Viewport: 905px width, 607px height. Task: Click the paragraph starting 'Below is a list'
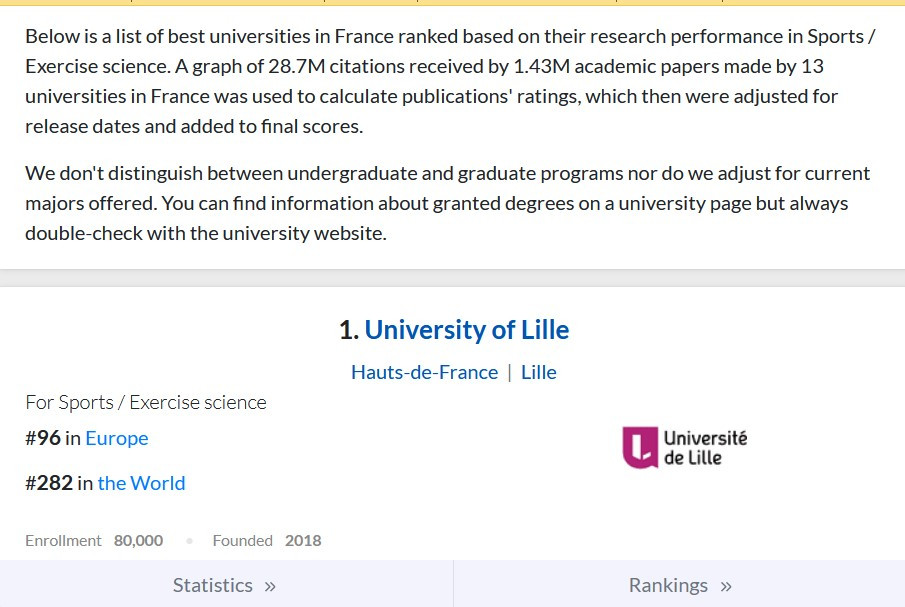click(450, 81)
